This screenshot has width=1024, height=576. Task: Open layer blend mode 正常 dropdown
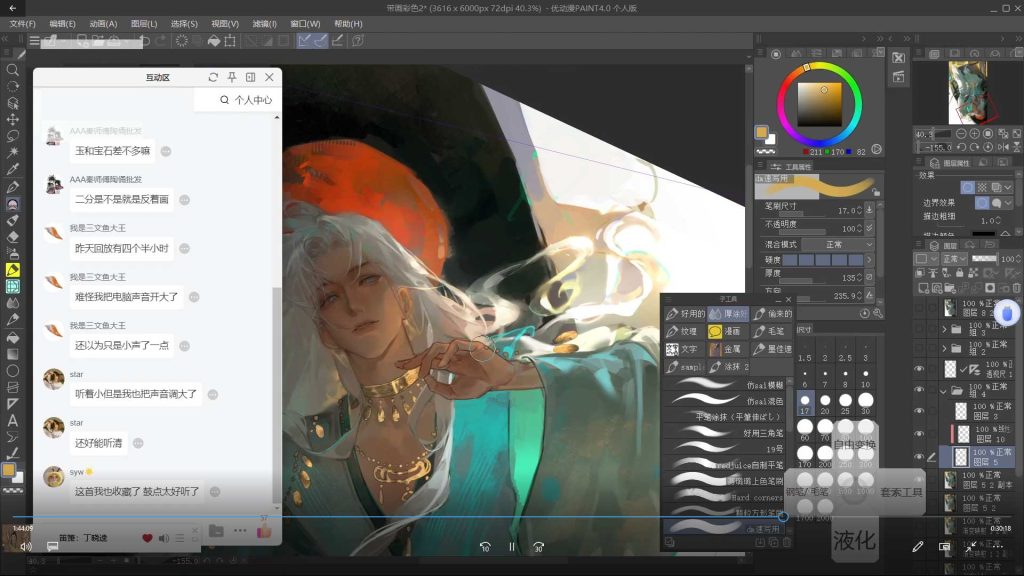[954, 259]
